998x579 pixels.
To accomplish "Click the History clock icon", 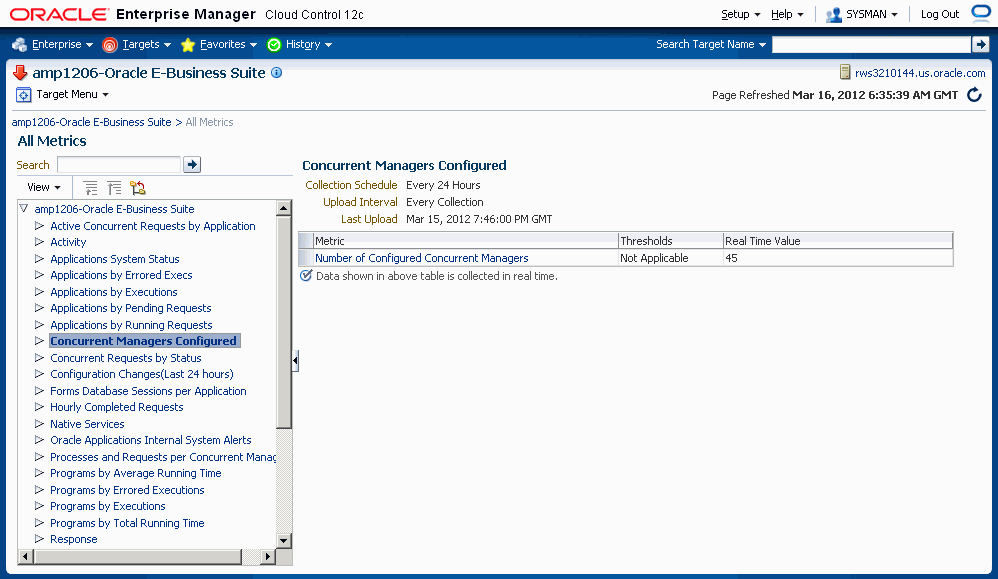I will point(274,45).
